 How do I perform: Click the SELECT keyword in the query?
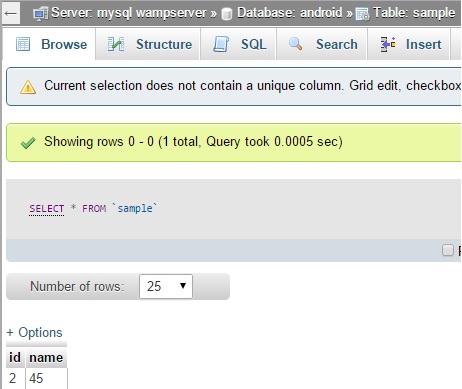click(x=46, y=209)
